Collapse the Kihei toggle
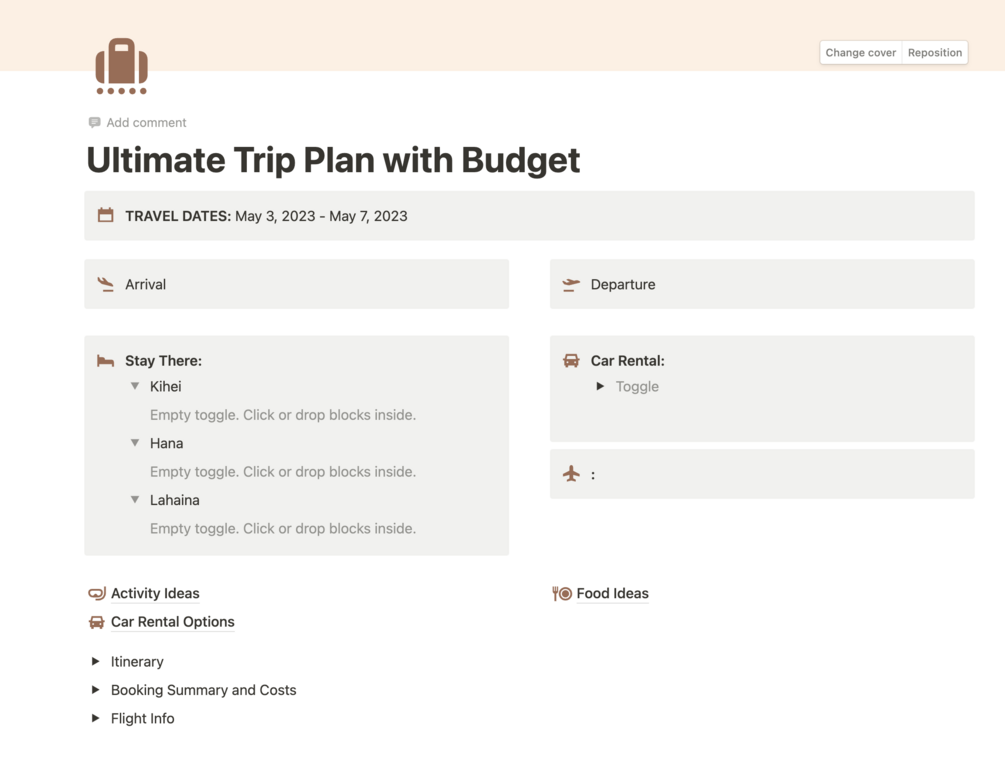Viewport: 1005px width, 766px height. [135, 386]
